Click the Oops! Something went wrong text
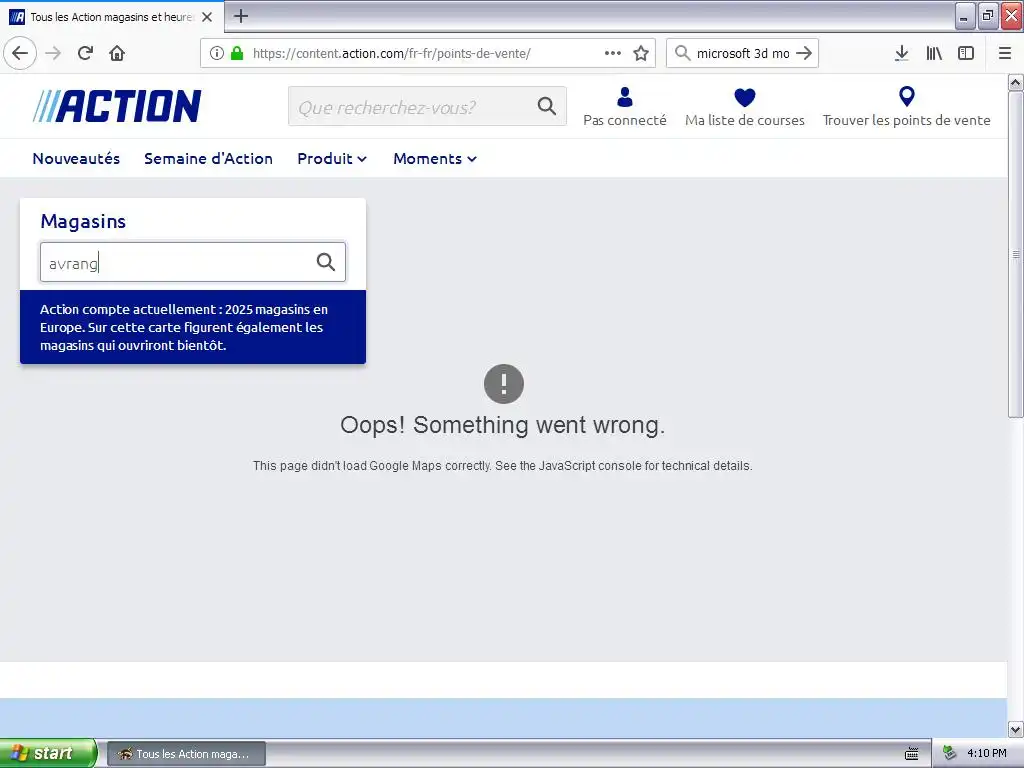 (x=502, y=425)
